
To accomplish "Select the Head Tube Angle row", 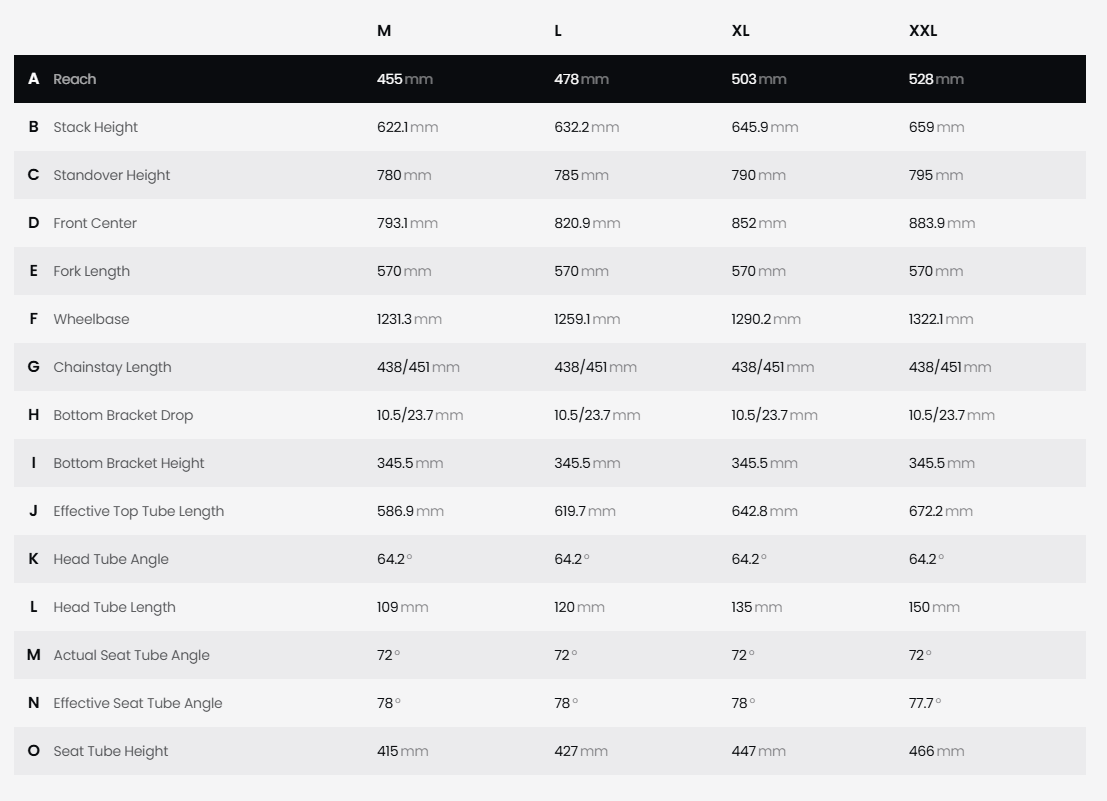I will point(550,559).
